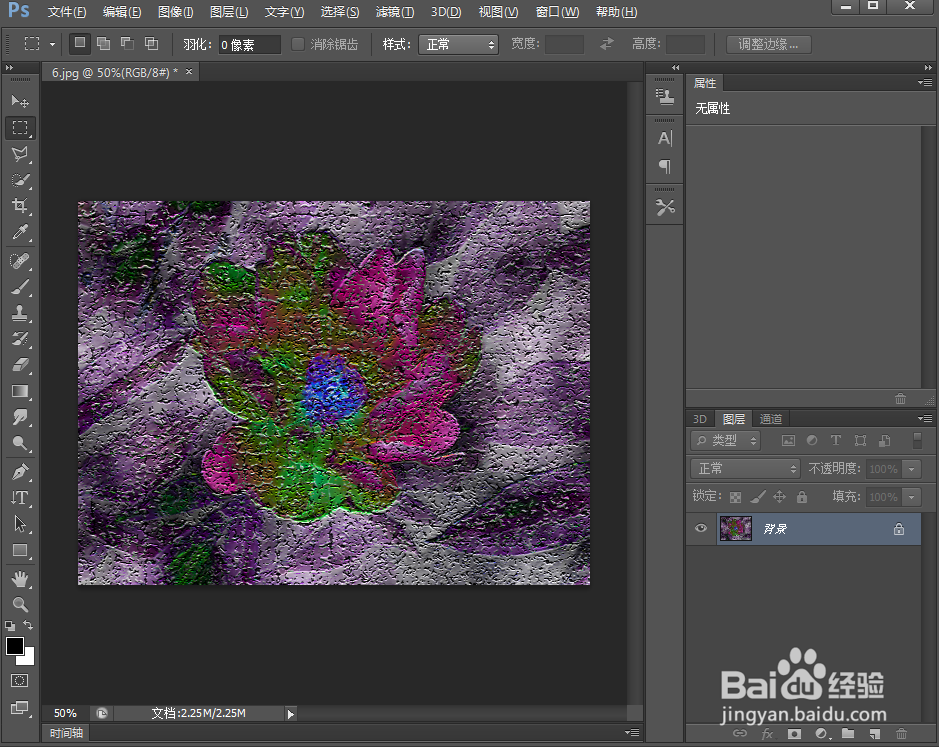Click the 羽化 feather input field
939x747 pixels.
[249, 44]
